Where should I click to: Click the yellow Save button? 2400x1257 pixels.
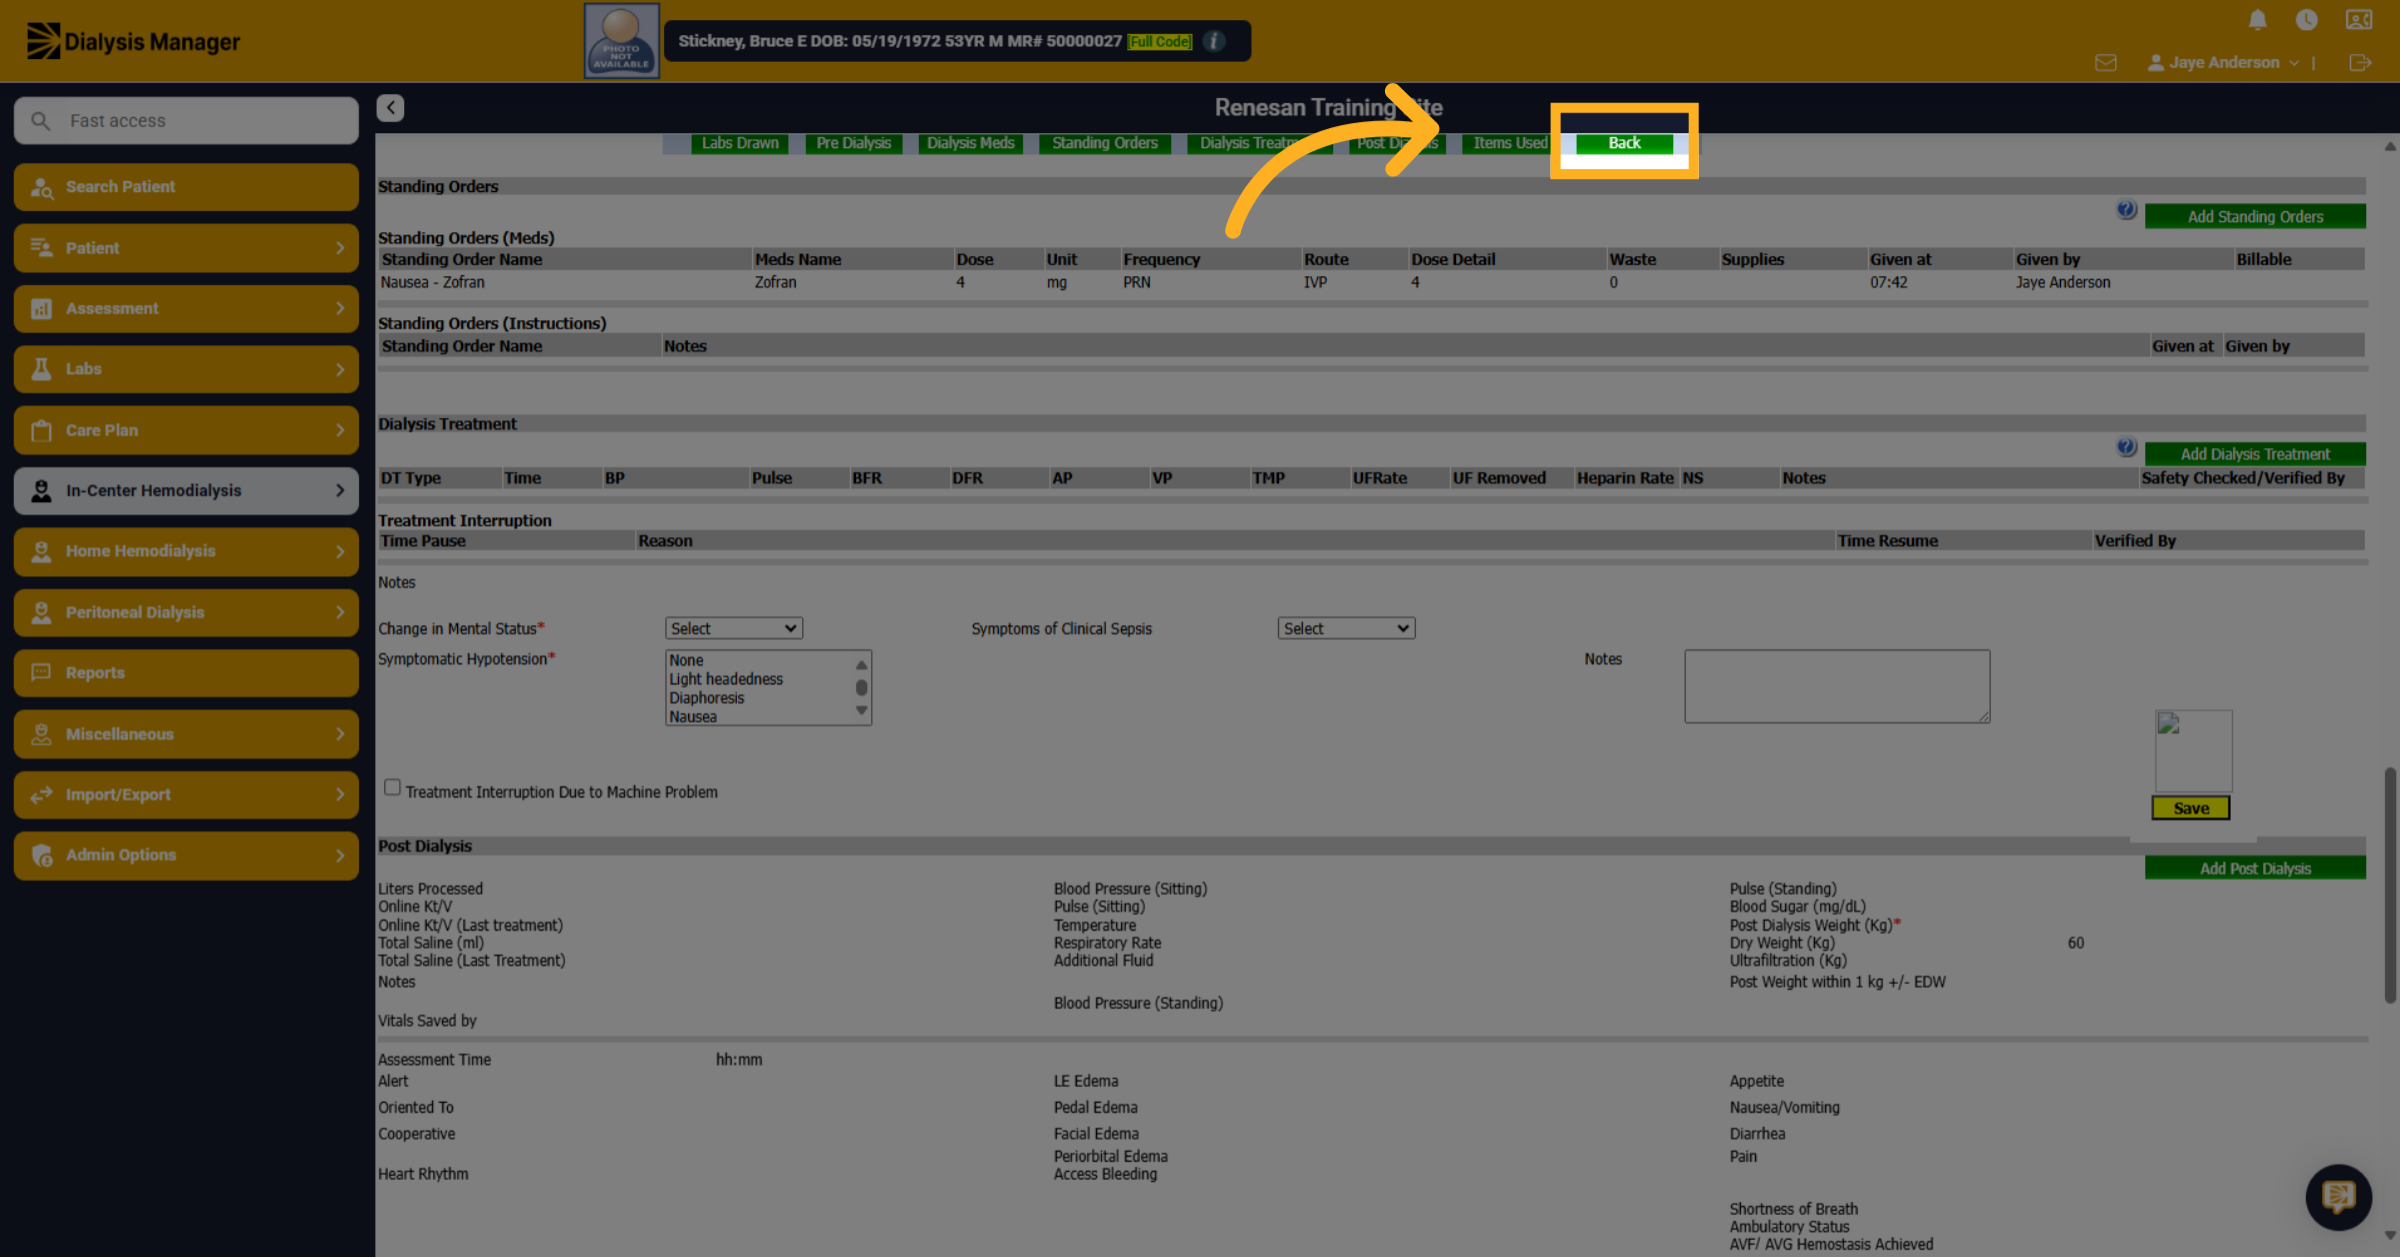coord(2191,808)
